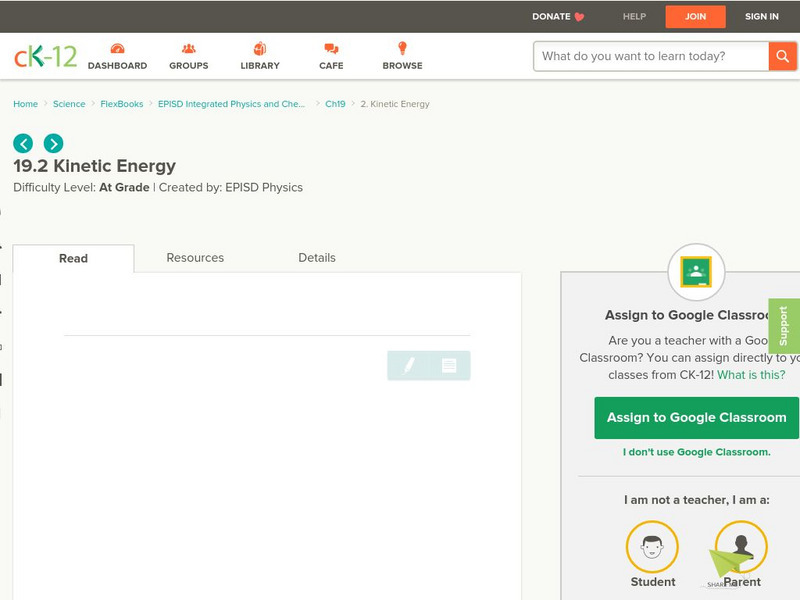Go to next lesson arrow
800x600 pixels.
[53, 143]
